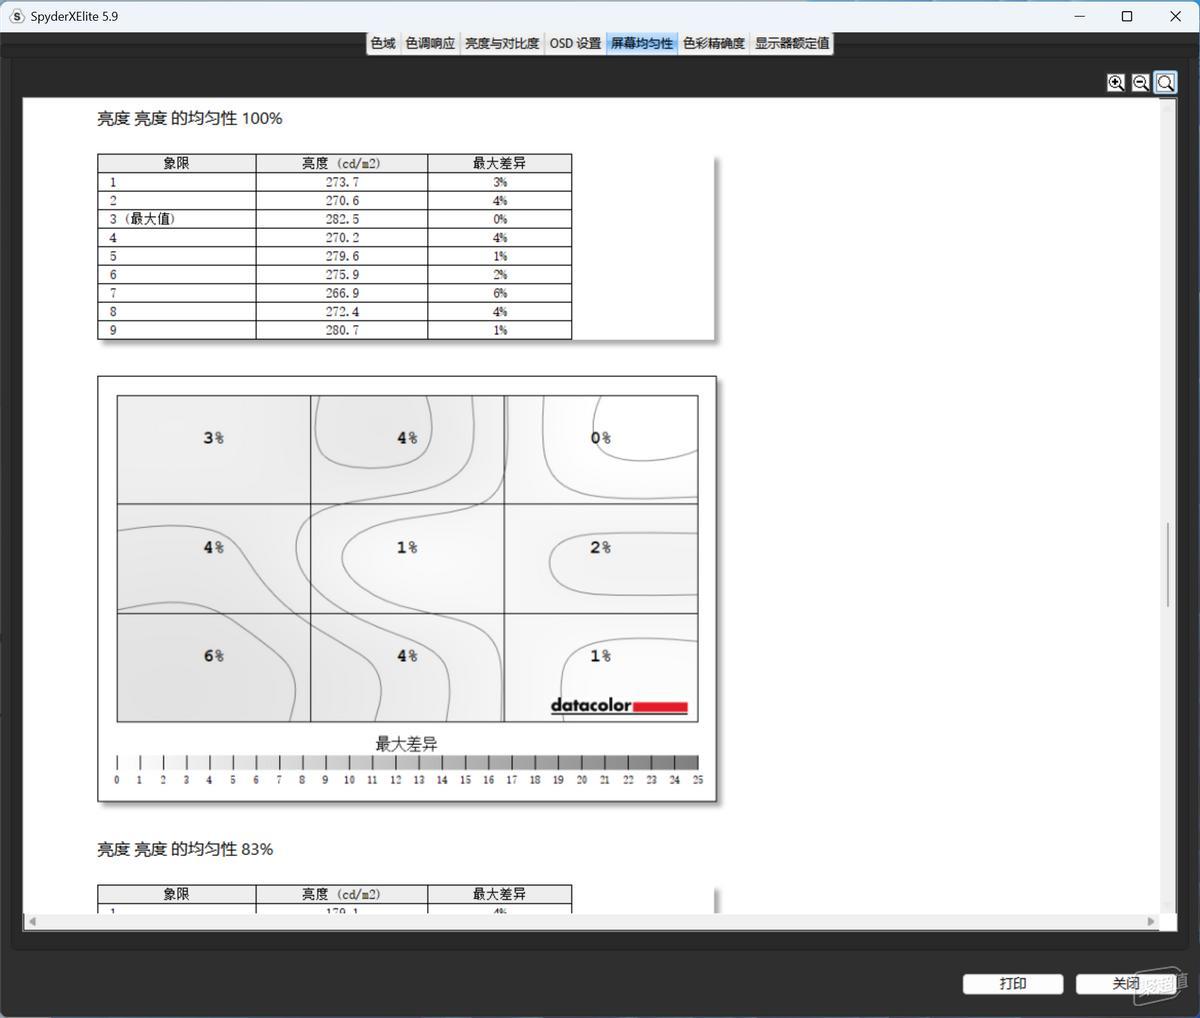Viewport: 1200px width, 1018px height.
Task: Click the vertical scrollbar thumb of the report
Action: (1167, 564)
